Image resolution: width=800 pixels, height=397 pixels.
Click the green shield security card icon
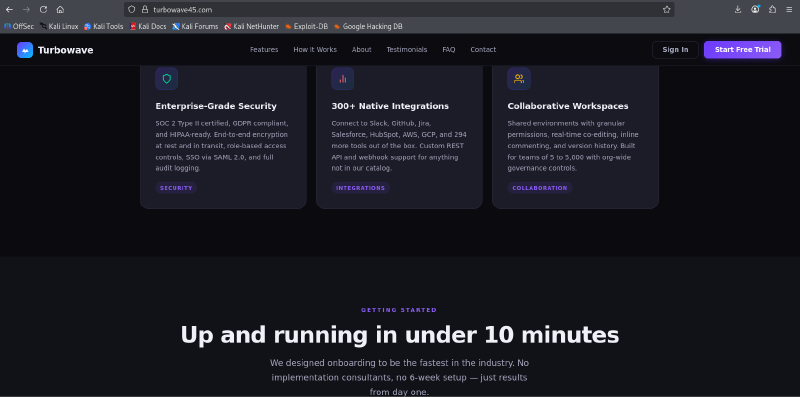pos(166,79)
